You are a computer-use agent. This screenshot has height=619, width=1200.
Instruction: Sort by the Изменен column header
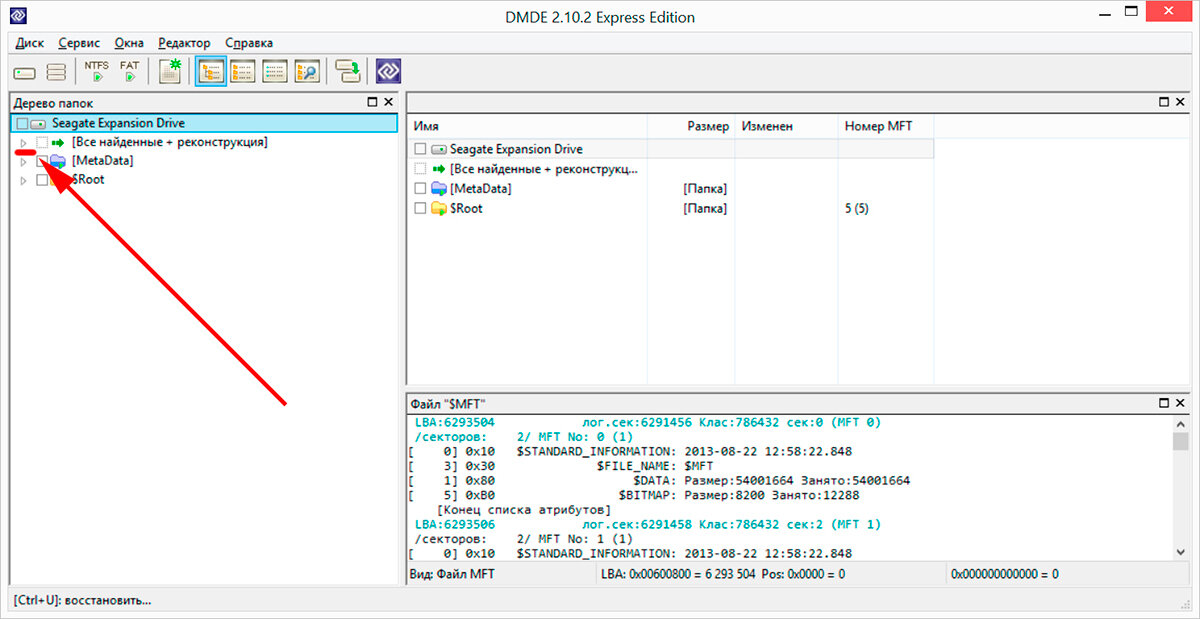(x=786, y=127)
